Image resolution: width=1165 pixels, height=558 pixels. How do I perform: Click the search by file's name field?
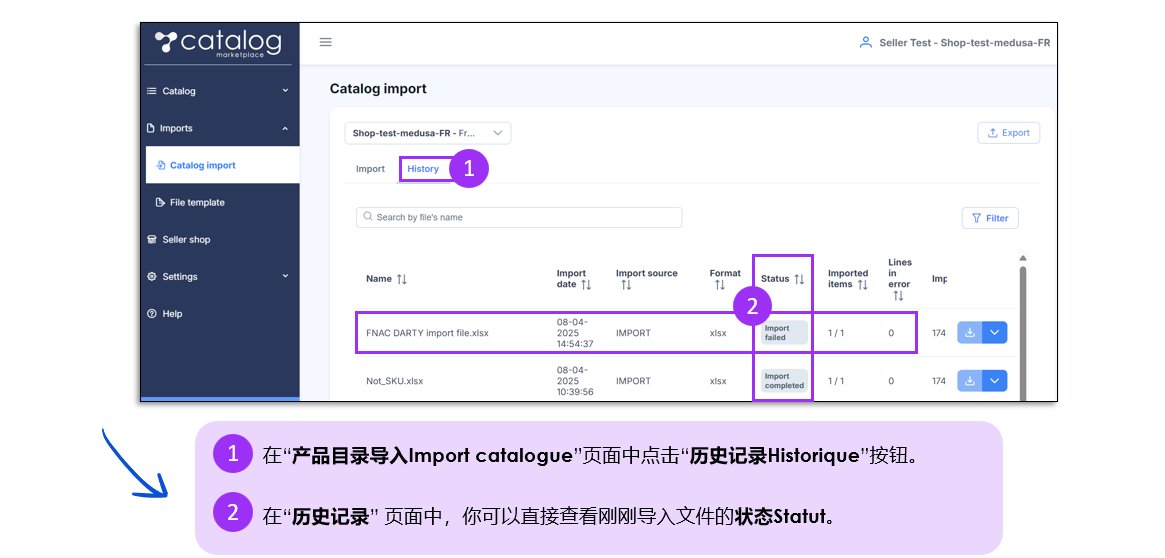click(519, 217)
